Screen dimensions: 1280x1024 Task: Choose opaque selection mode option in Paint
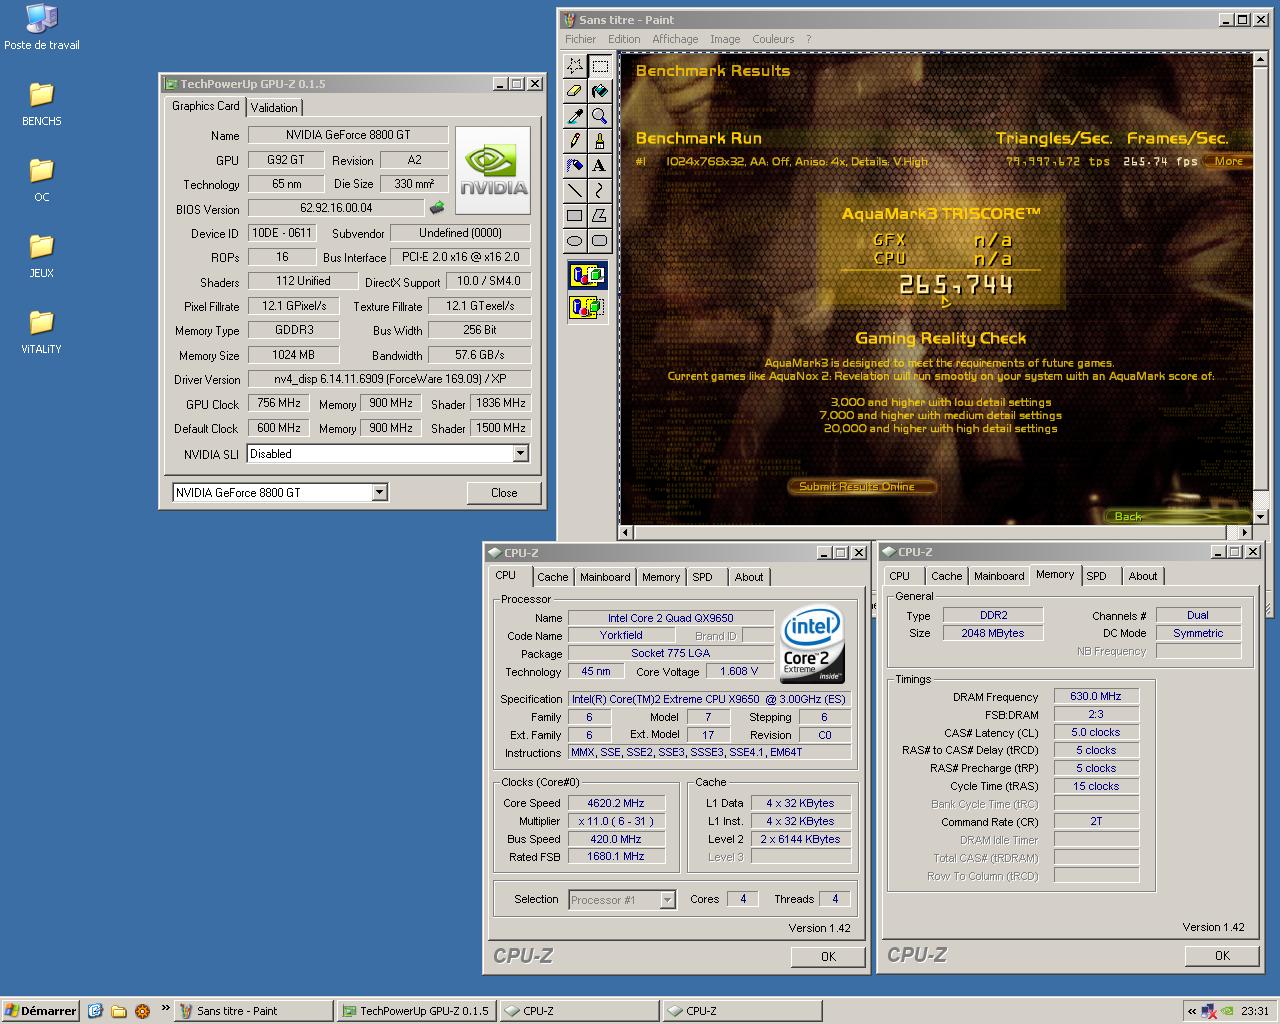click(587, 275)
